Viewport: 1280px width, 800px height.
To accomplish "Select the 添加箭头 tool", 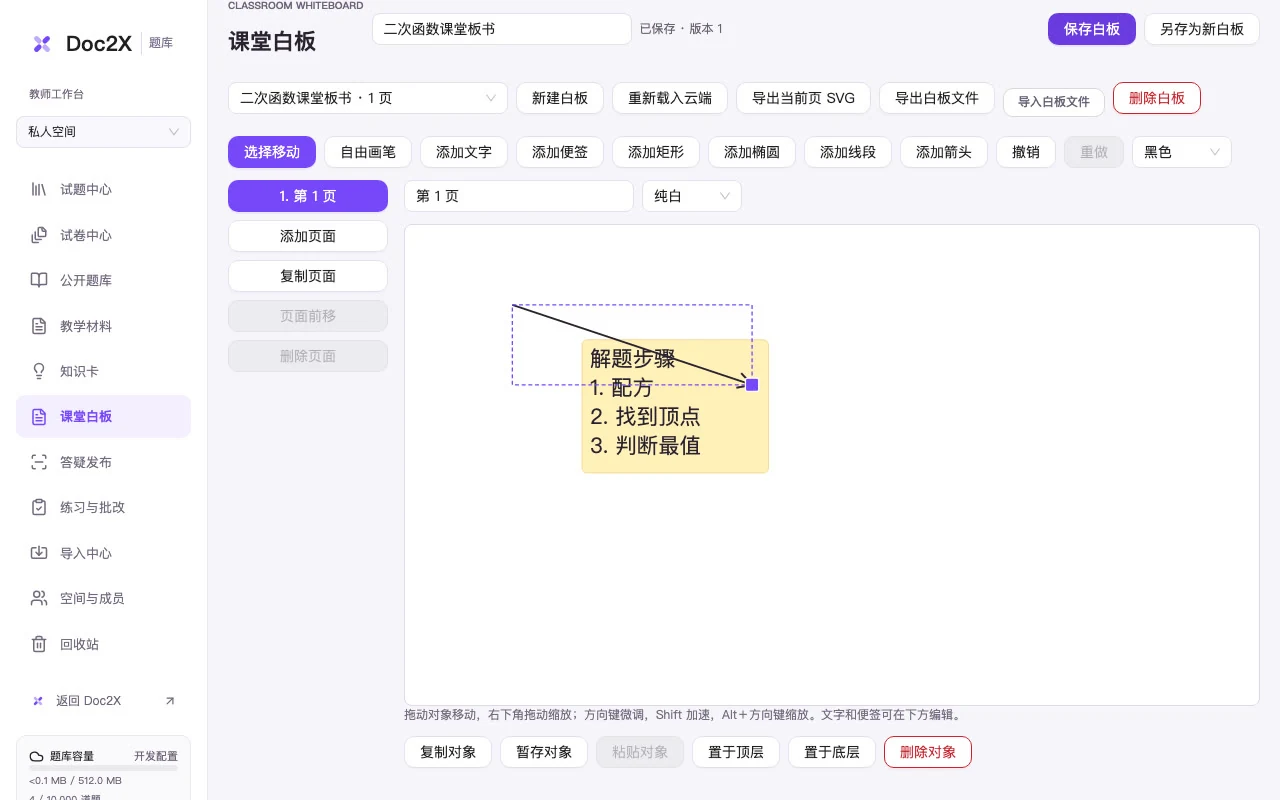I will click(x=944, y=152).
